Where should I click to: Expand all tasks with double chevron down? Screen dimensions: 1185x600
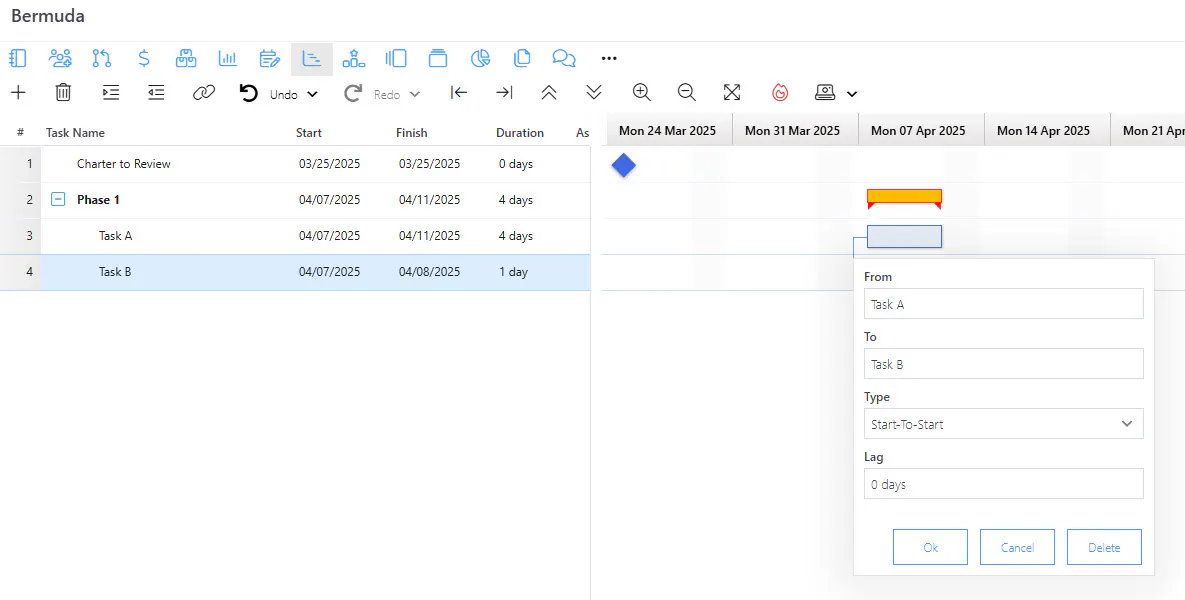(594, 92)
